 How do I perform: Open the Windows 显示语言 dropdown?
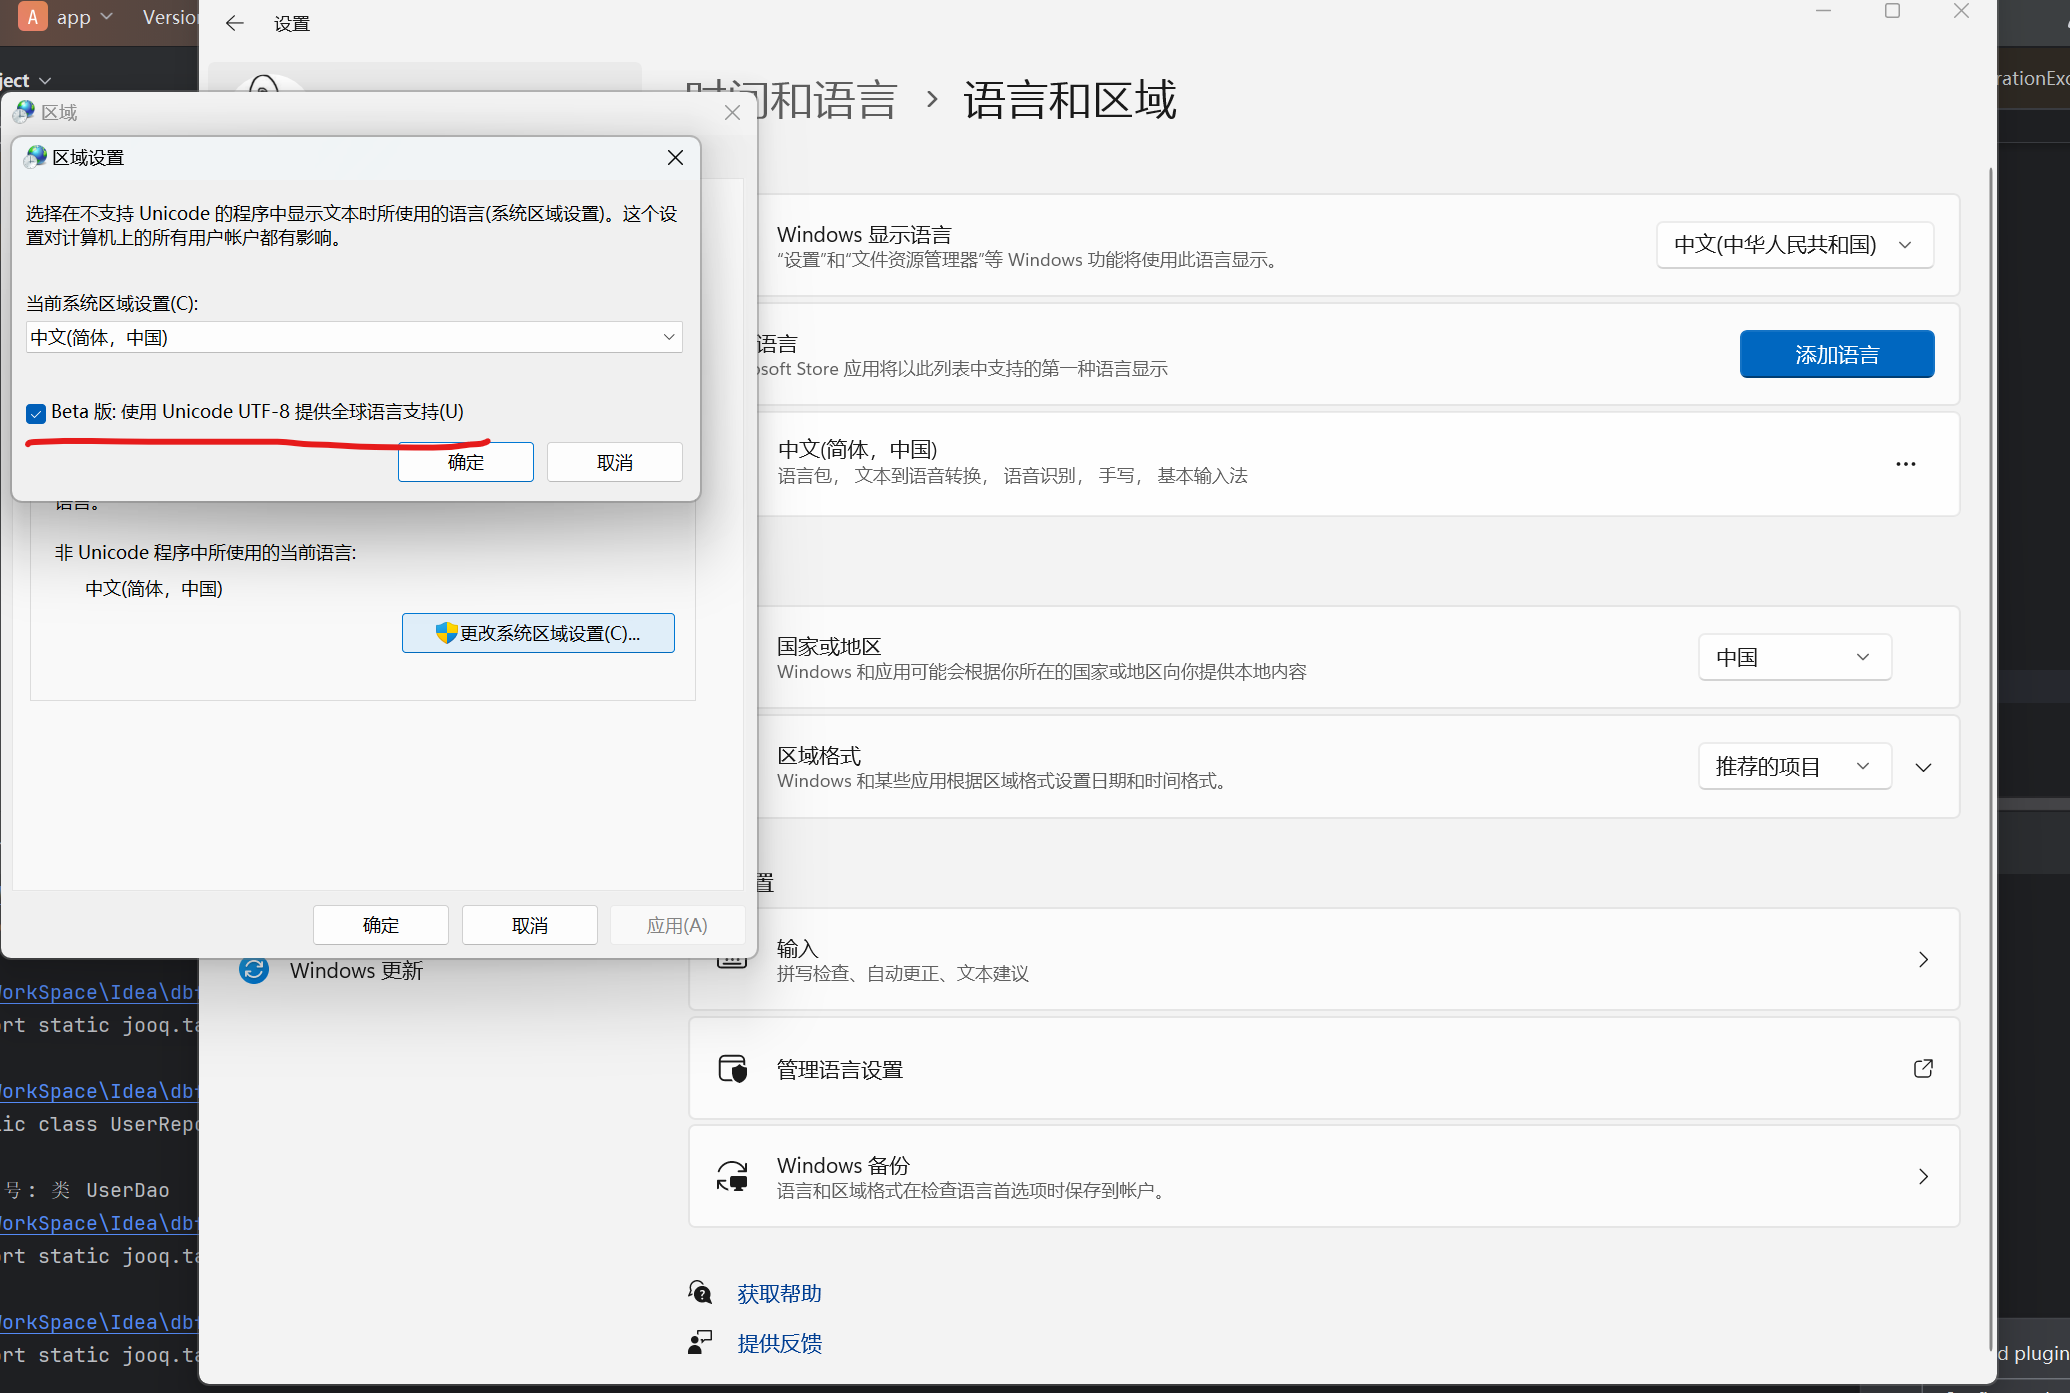coord(1794,245)
